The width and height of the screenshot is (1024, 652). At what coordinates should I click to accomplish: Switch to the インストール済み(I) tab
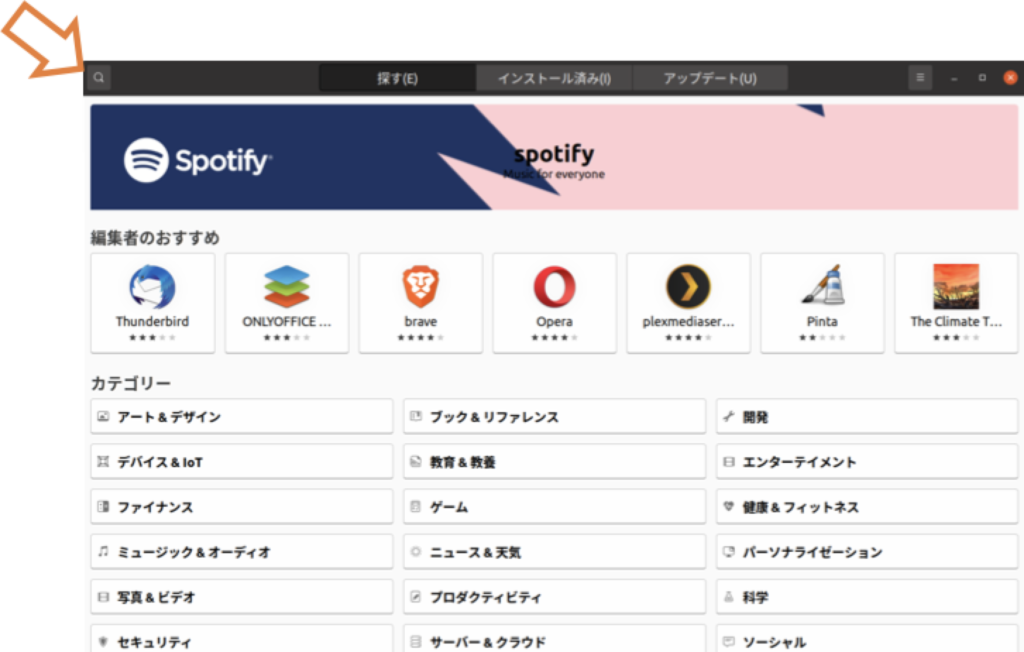tap(554, 78)
